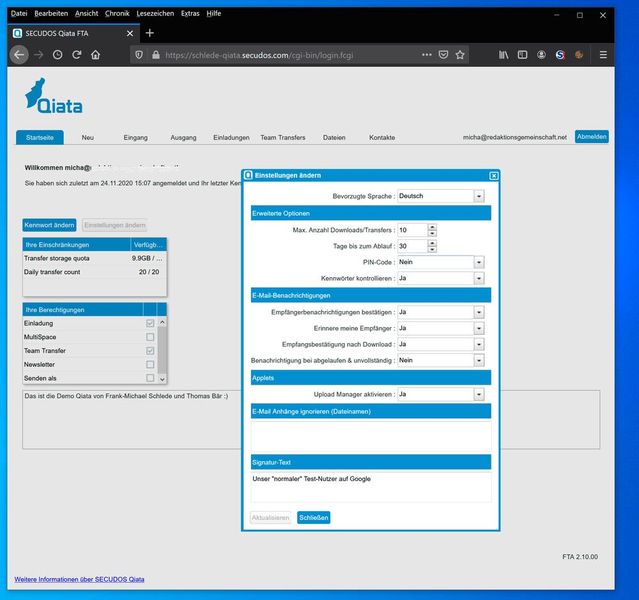The image size is (639, 600).
Task: Decrease Tage bis zum Ablauf value
Action: [x=432, y=249]
